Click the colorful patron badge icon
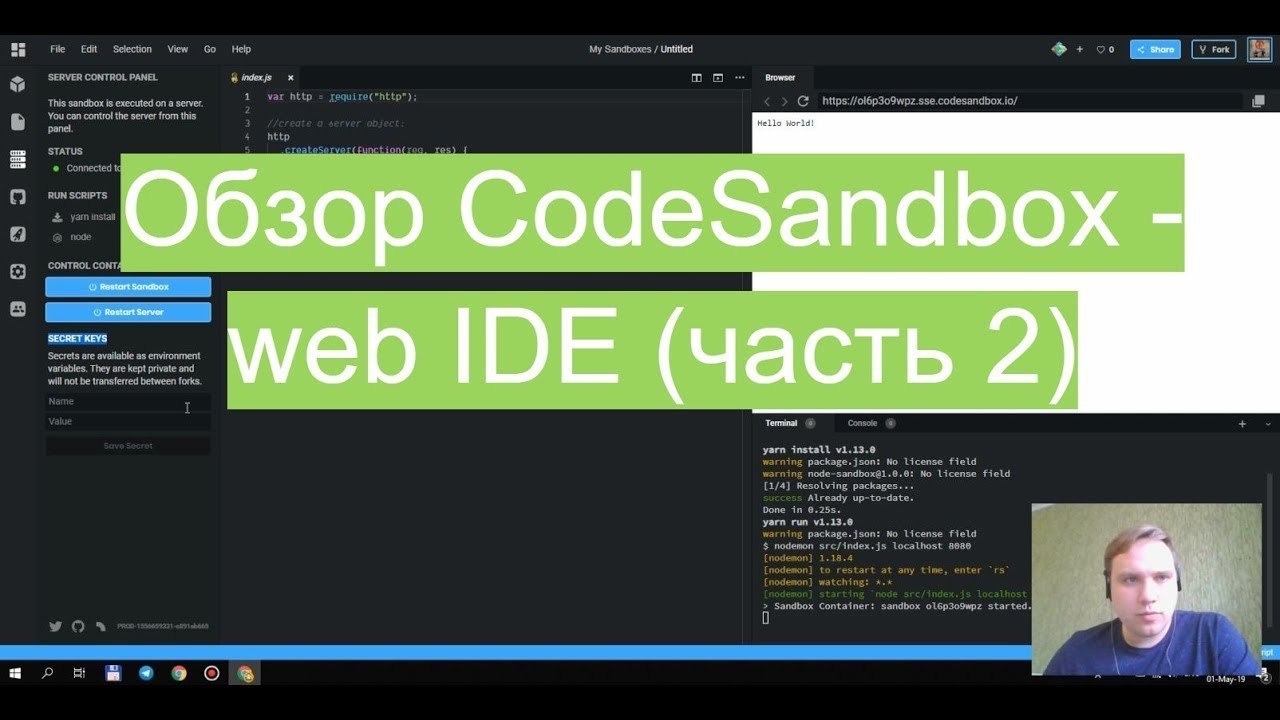Viewport: 1280px width, 720px height. pos(1059,49)
